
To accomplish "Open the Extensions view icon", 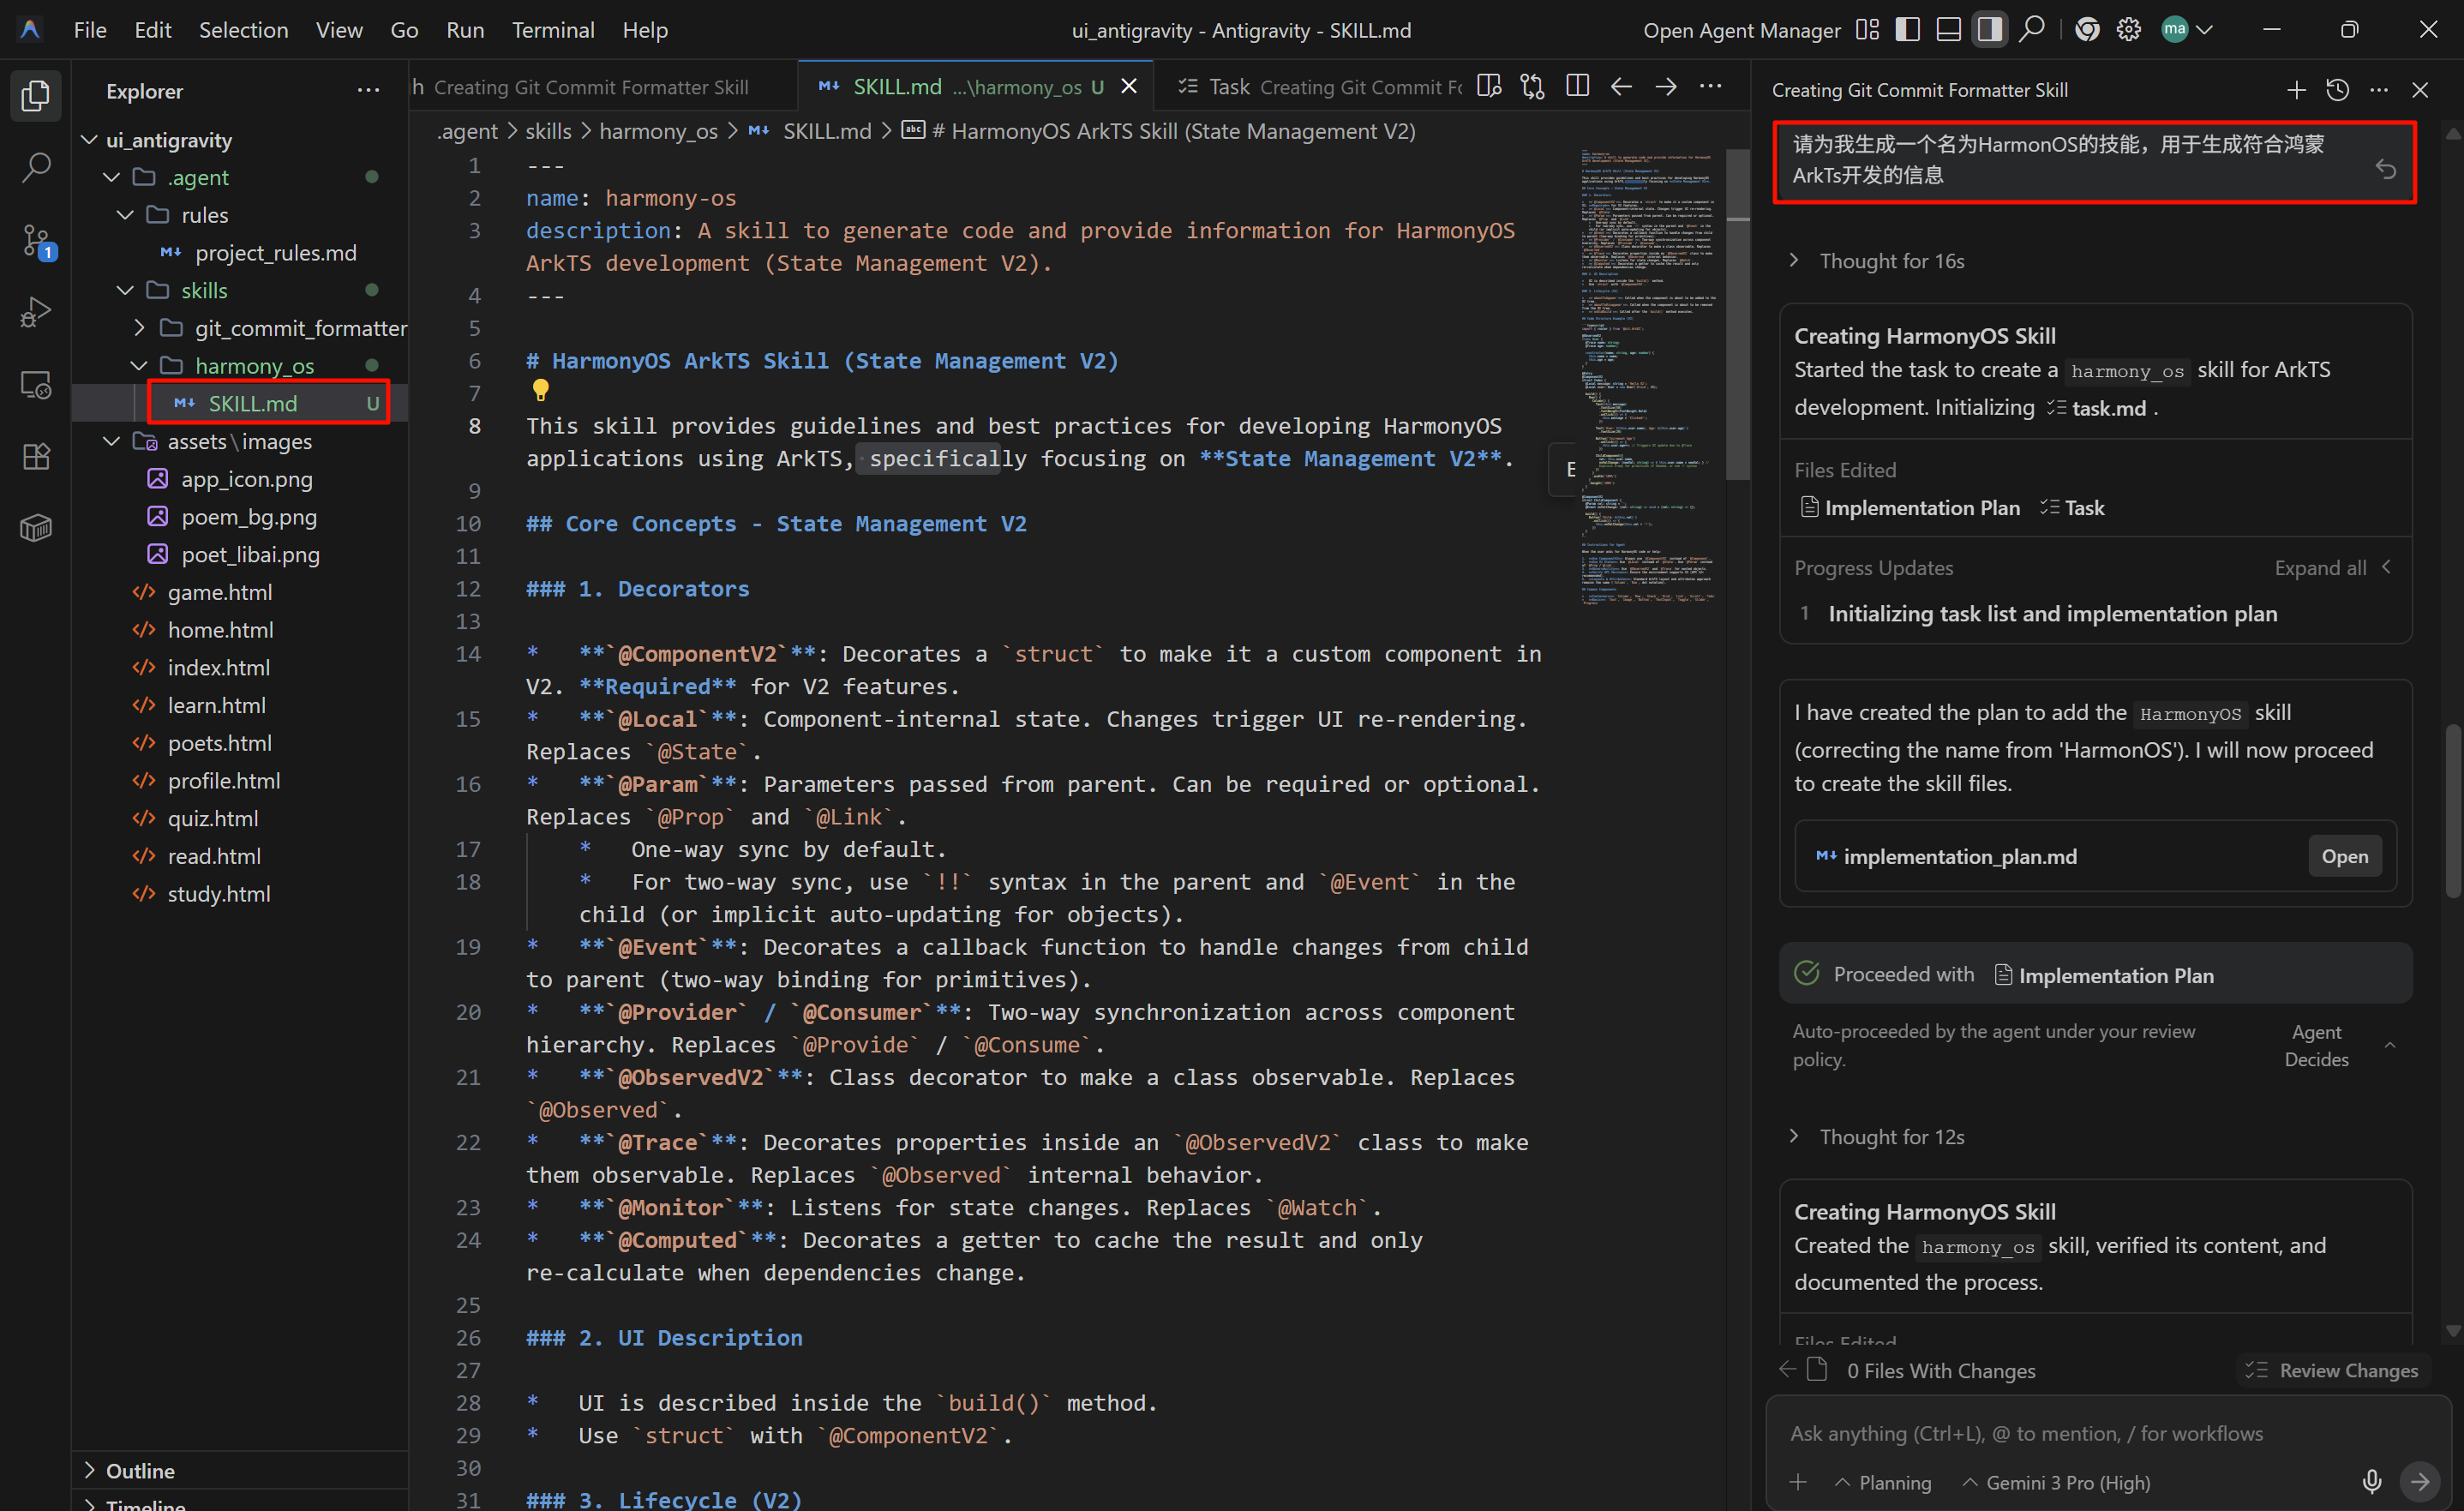I will pyautogui.click(x=36, y=457).
